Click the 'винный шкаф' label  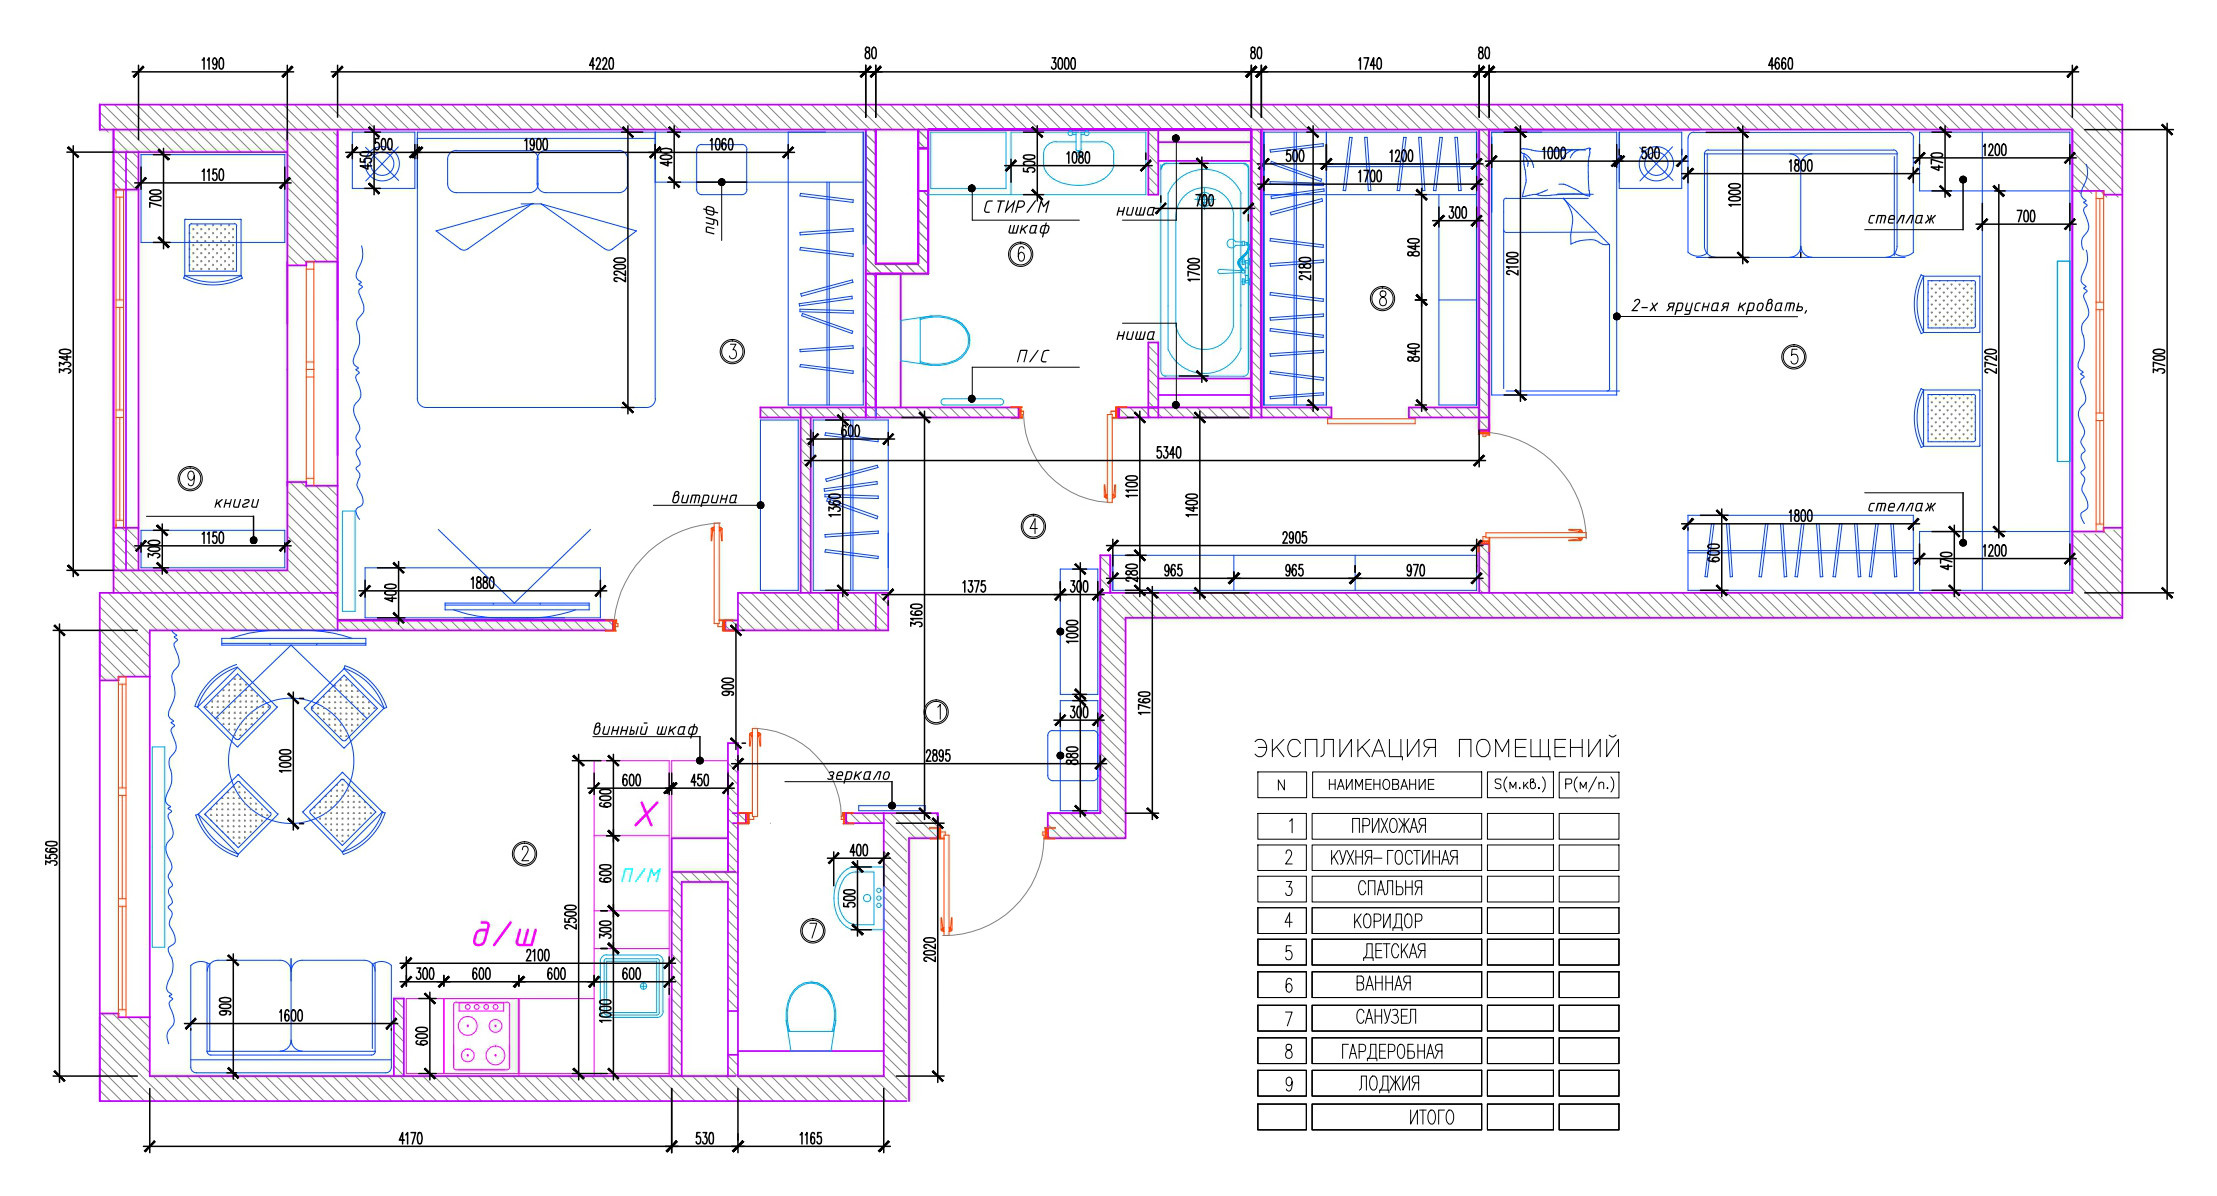[x=645, y=730]
